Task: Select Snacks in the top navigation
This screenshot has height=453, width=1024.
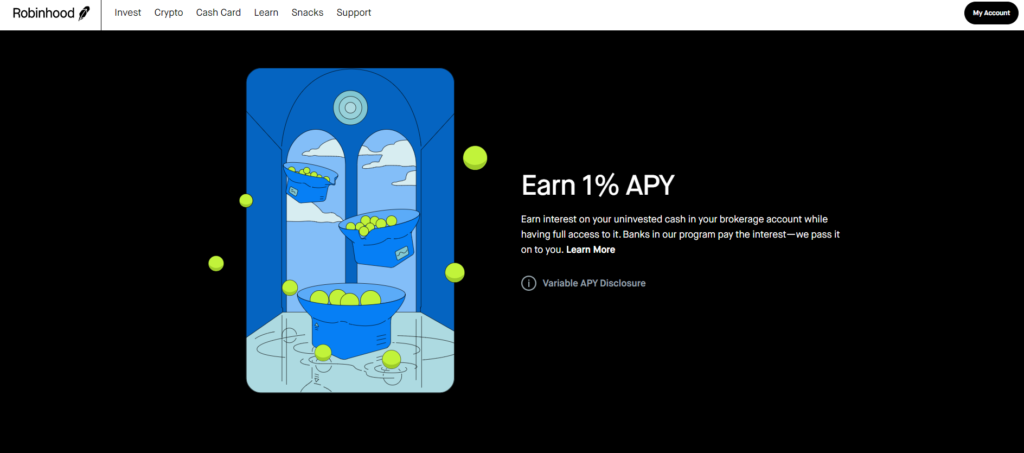Action: pyautogui.click(x=307, y=14)
